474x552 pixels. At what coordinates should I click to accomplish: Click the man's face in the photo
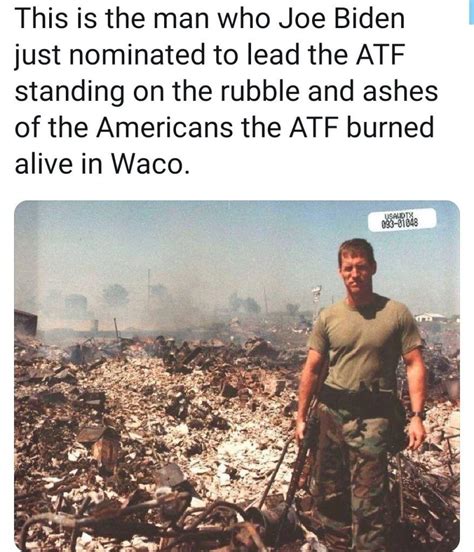(355, 270)
